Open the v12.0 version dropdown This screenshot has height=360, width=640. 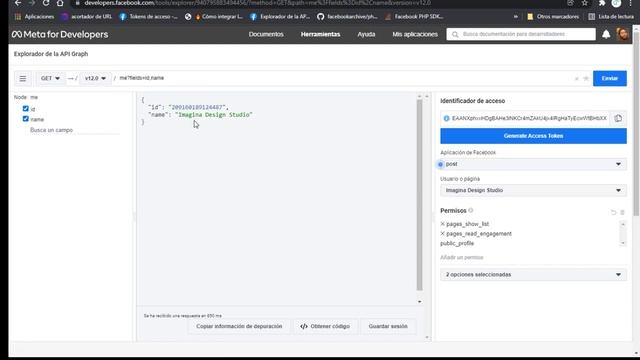click(95, 78)
